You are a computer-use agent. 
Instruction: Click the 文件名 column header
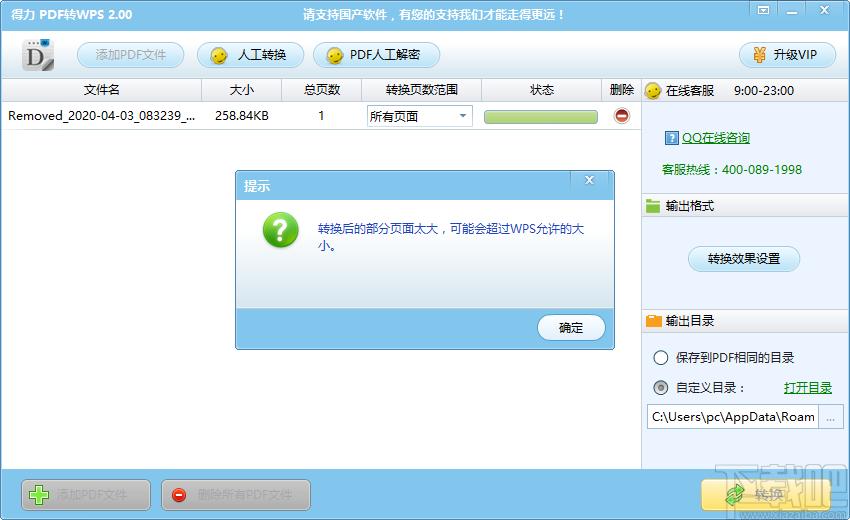[x=101, y=90]
